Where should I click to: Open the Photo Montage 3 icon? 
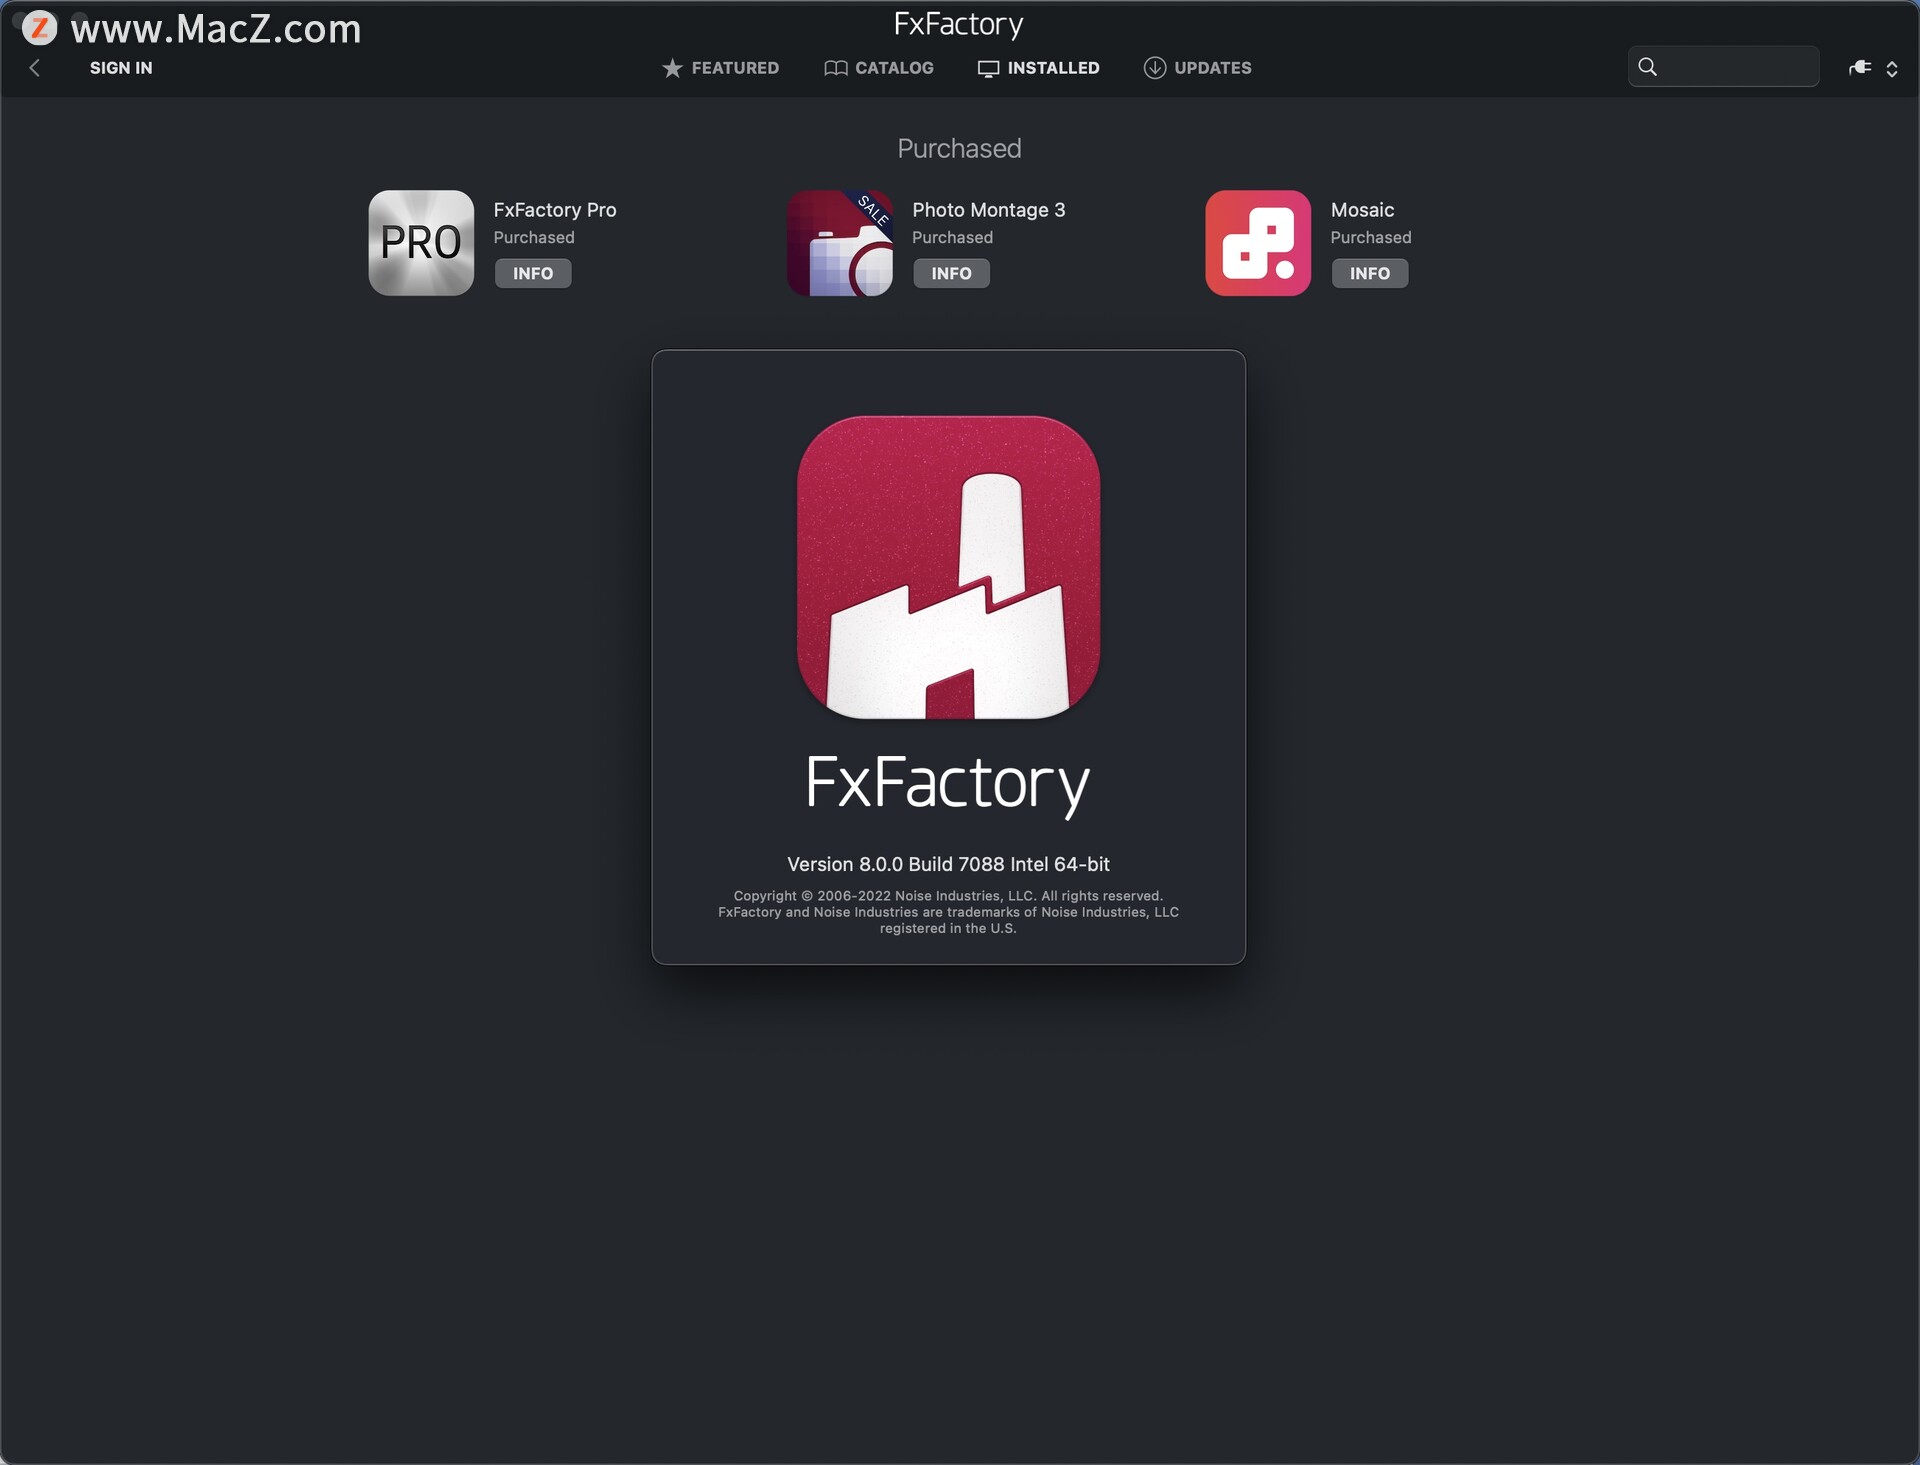[840, 243]
